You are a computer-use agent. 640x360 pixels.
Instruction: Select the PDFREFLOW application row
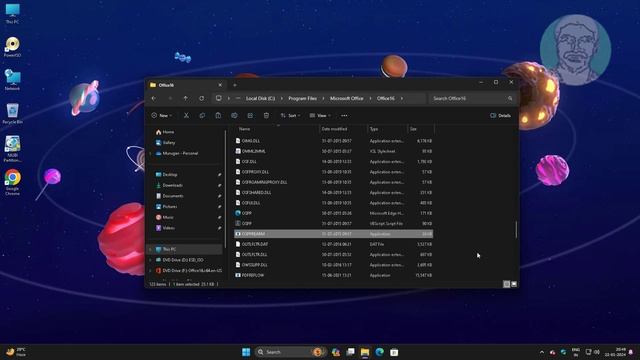[x=333, y=275]
